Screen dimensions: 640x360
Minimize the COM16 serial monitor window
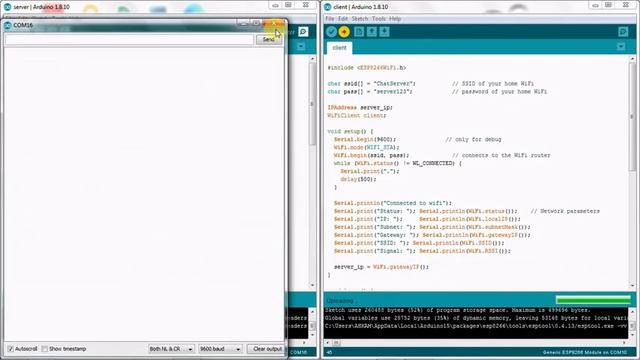243,24
